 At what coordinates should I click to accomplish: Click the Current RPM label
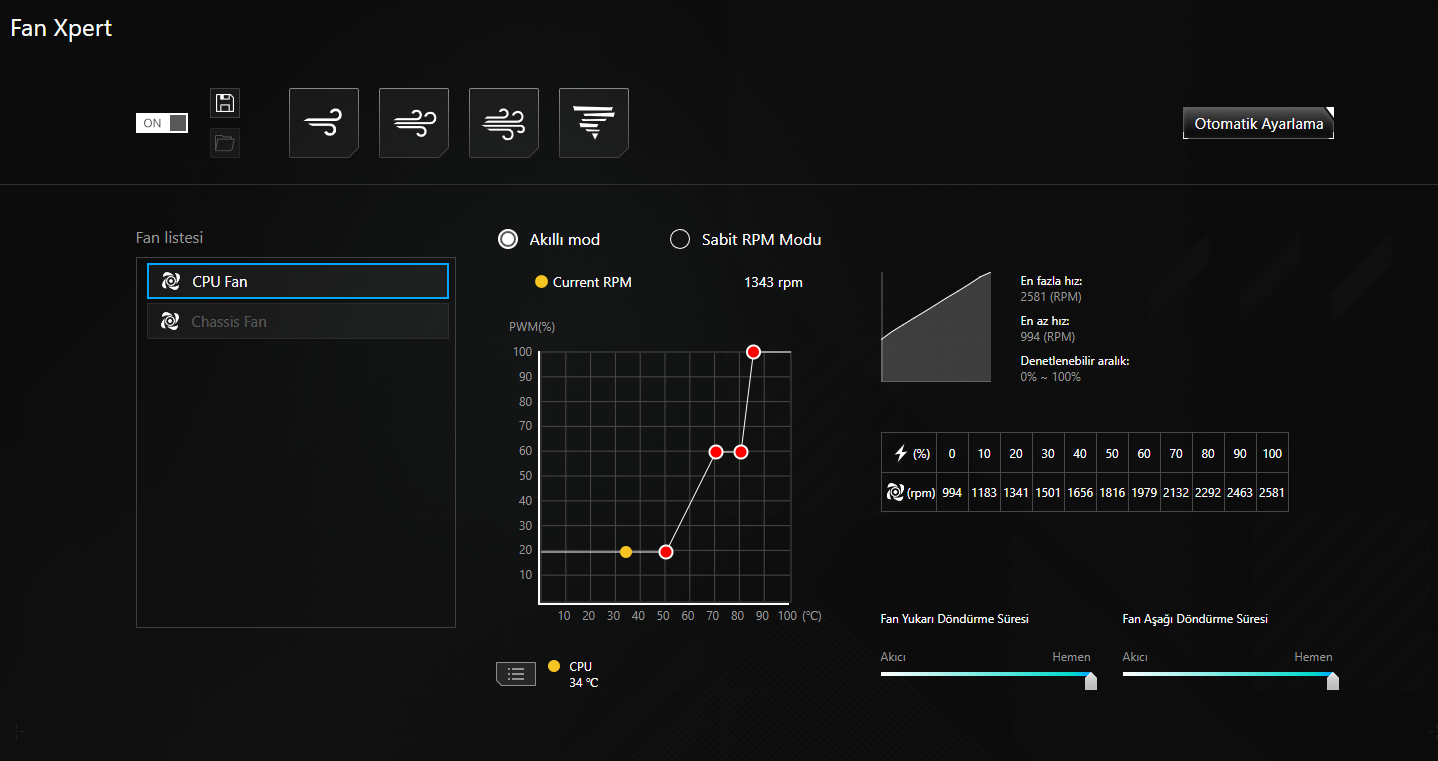[x=592, y=282]
